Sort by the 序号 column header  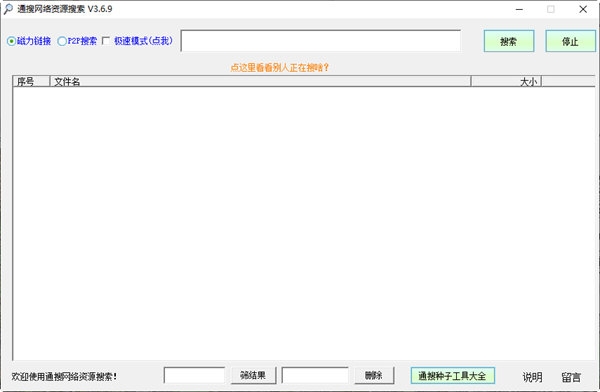(31, 81)
